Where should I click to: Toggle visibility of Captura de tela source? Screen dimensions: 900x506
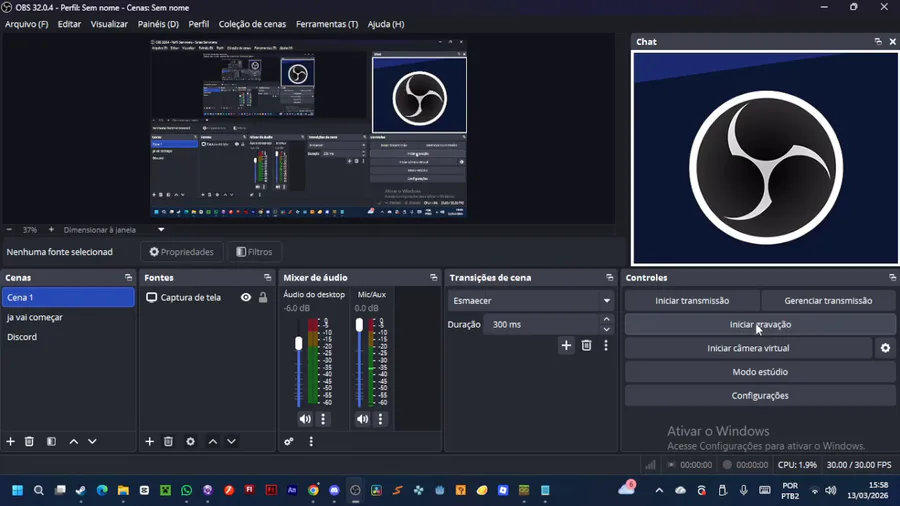[246, 297]
